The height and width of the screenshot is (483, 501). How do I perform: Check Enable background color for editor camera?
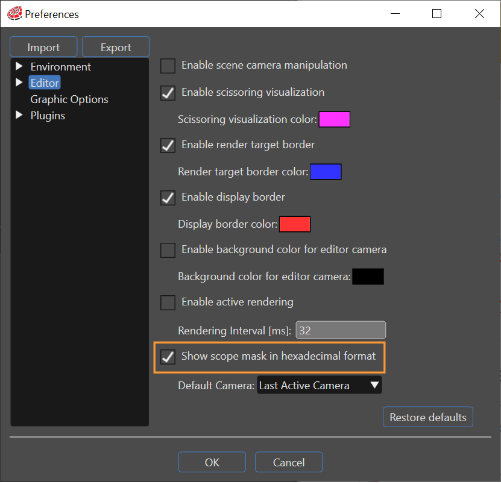pyautogui.click(x=168, y=250)
